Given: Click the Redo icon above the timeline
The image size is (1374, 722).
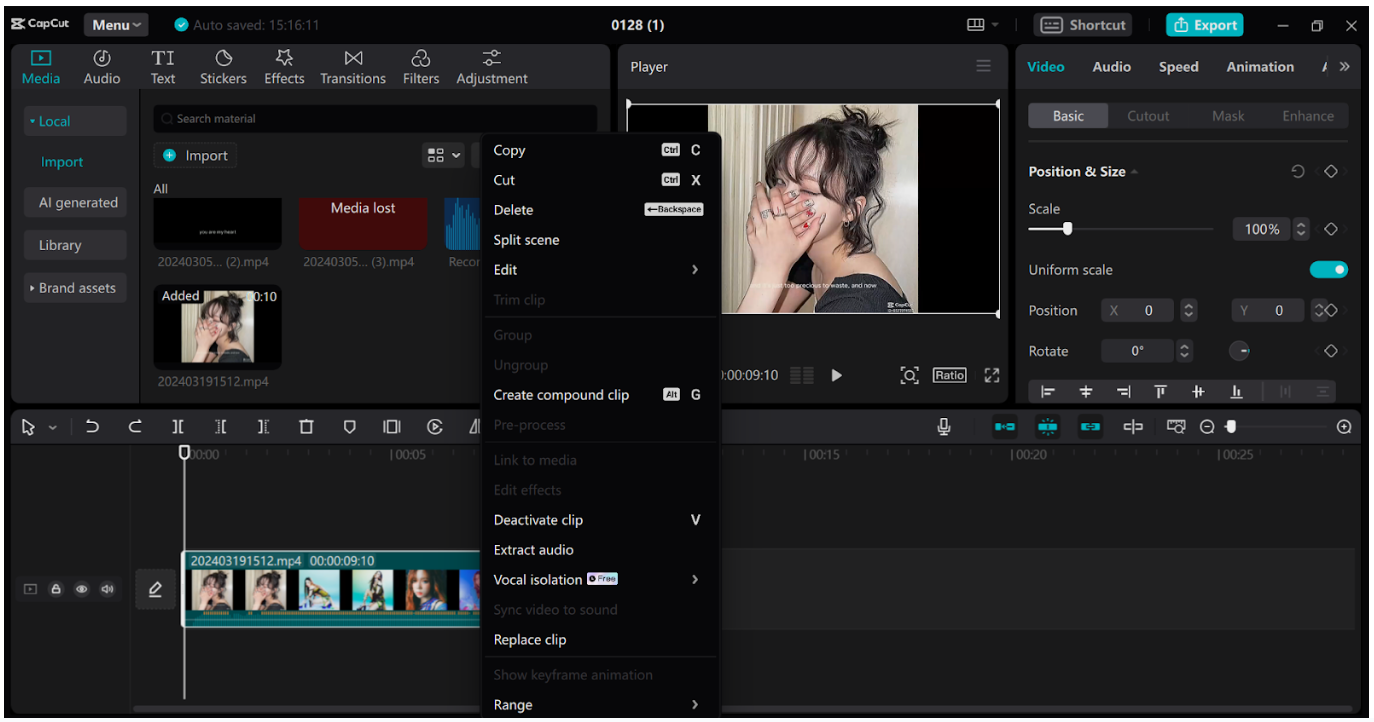Looking at the screenshot, I should tap(135, 427).
